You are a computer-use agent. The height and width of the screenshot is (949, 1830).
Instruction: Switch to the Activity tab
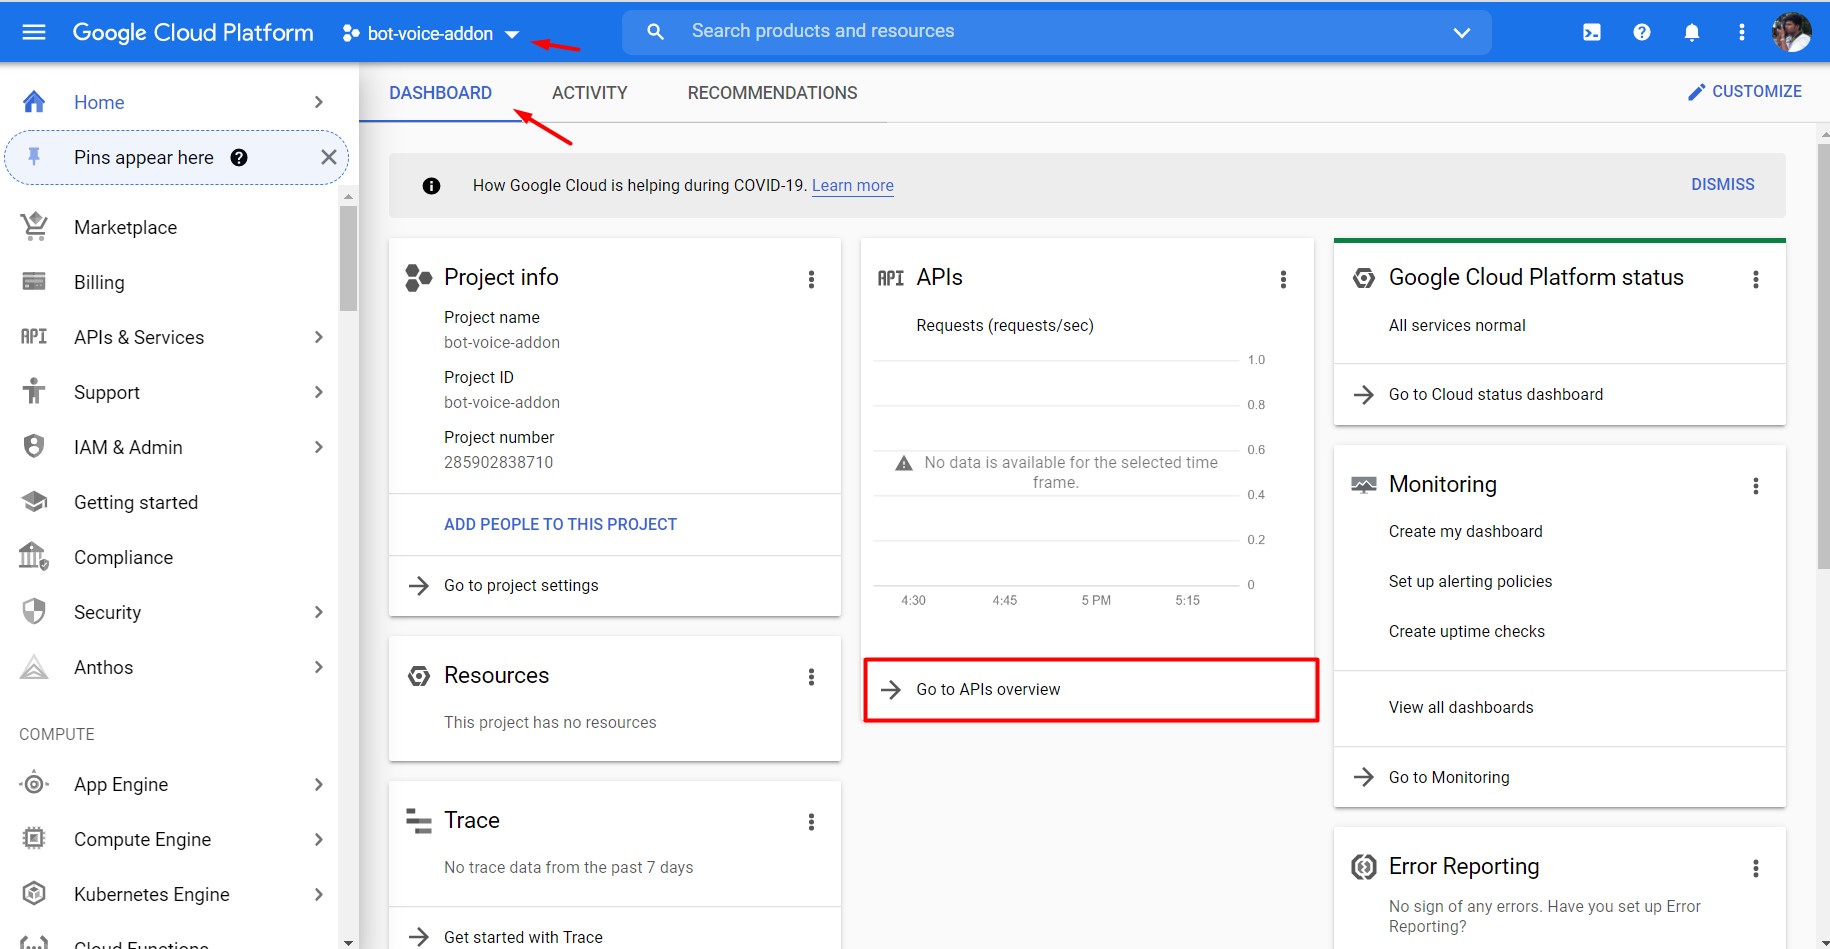[x=589, y=93]
